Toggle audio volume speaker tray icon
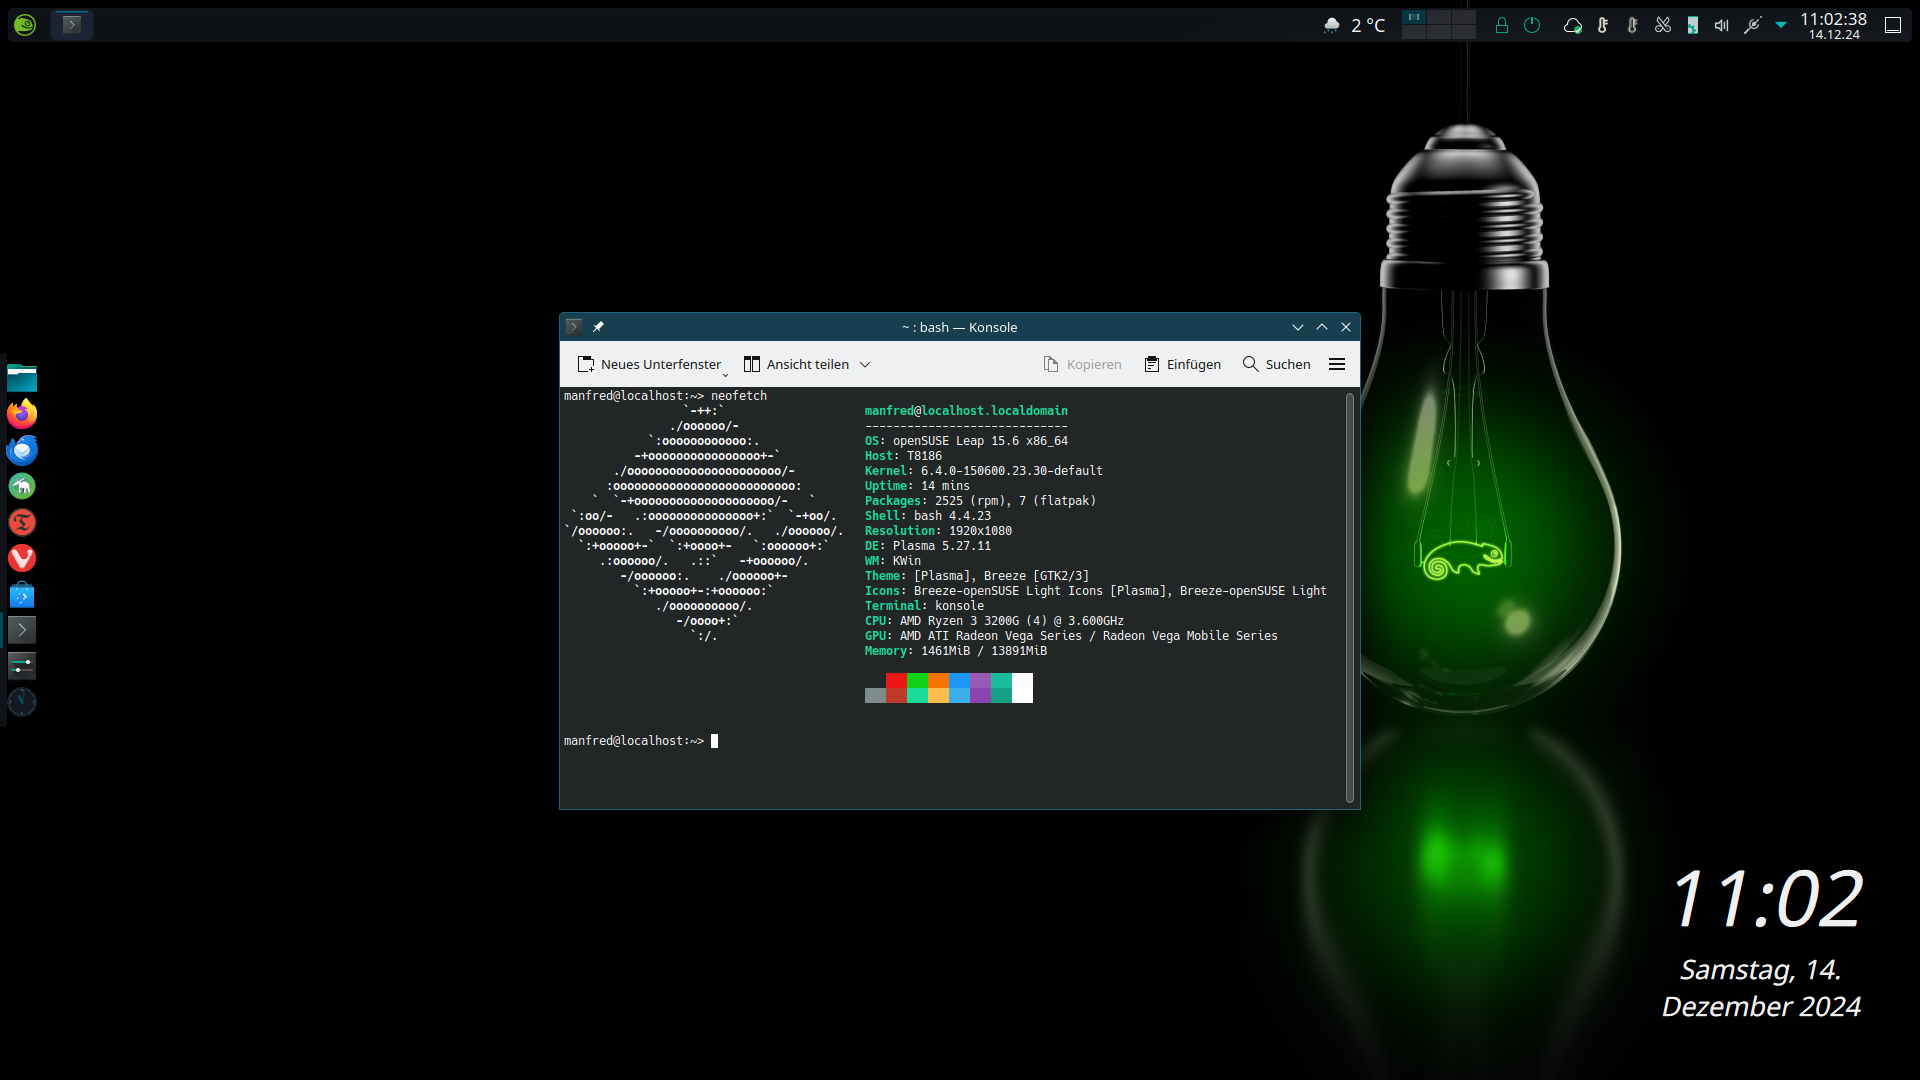 coord(1721,25)
